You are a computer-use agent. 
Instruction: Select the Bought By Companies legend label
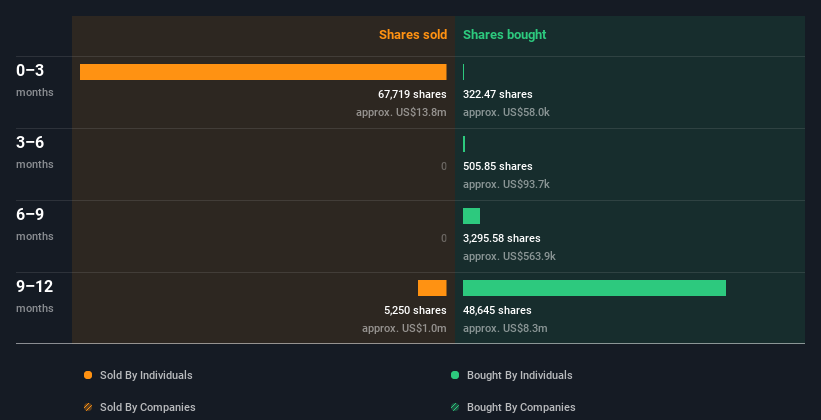point(521,407)
